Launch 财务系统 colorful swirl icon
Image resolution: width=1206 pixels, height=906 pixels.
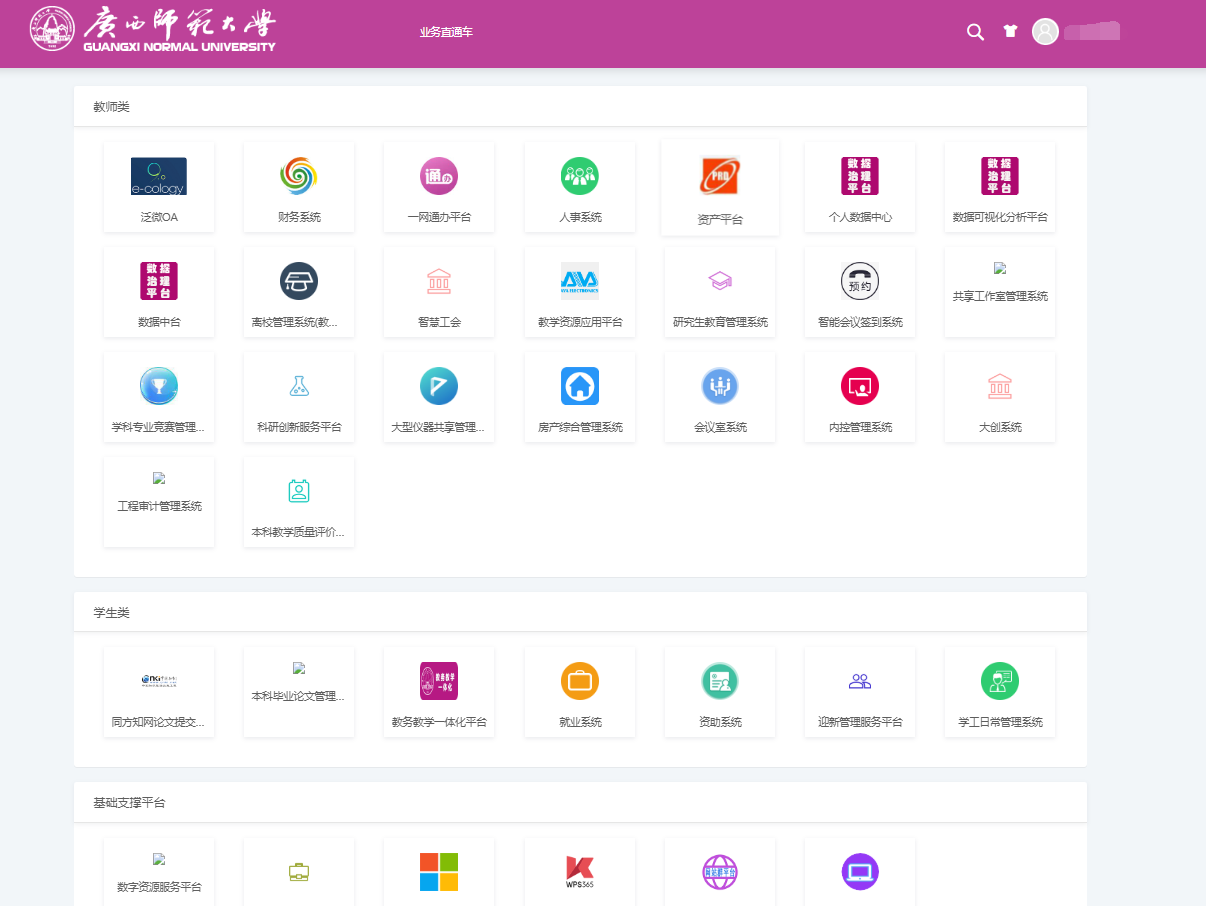click(299, 177)
